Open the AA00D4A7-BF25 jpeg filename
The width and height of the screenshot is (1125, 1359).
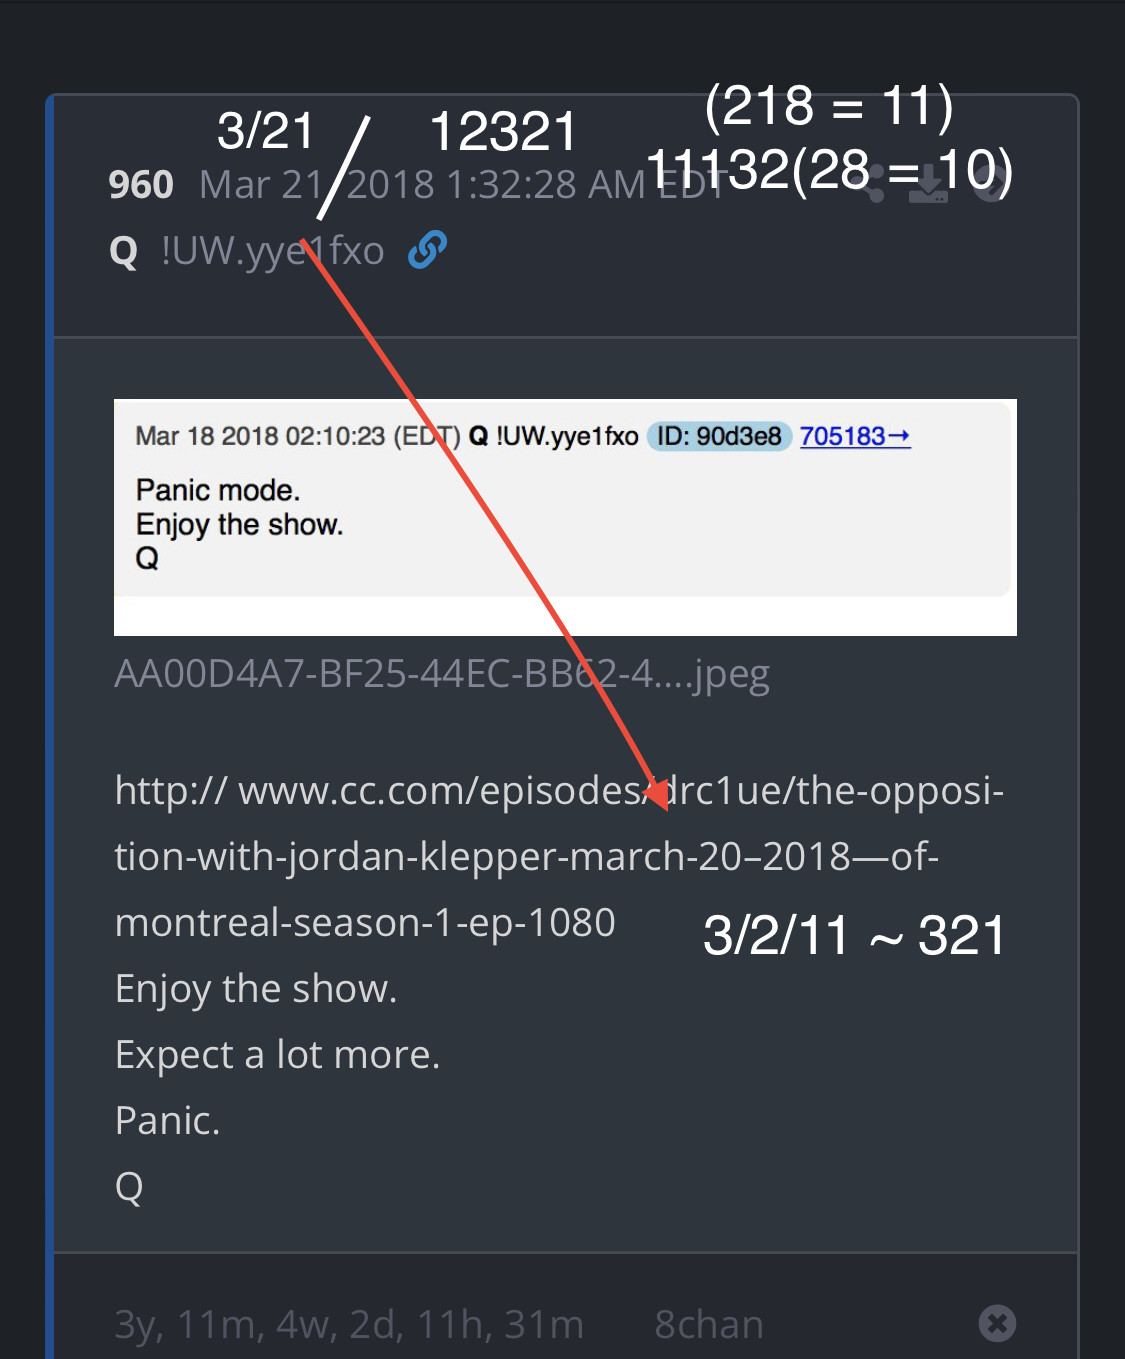[442, 675]
